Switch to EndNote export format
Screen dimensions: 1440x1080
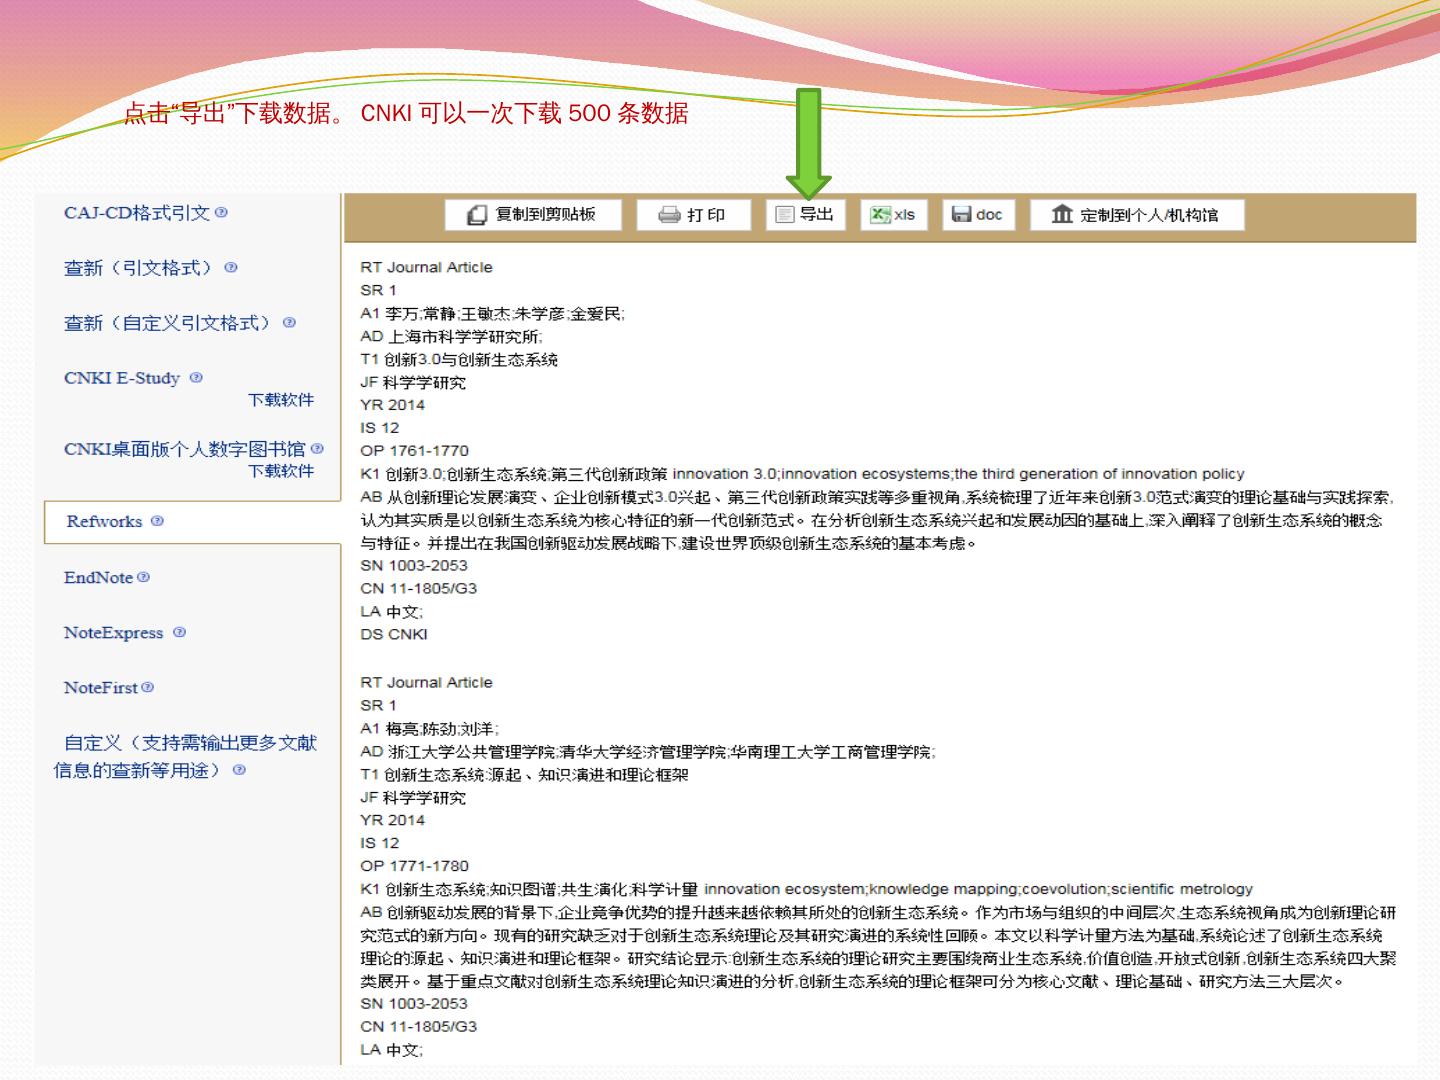pyautogui.click(x=98, y=577)
